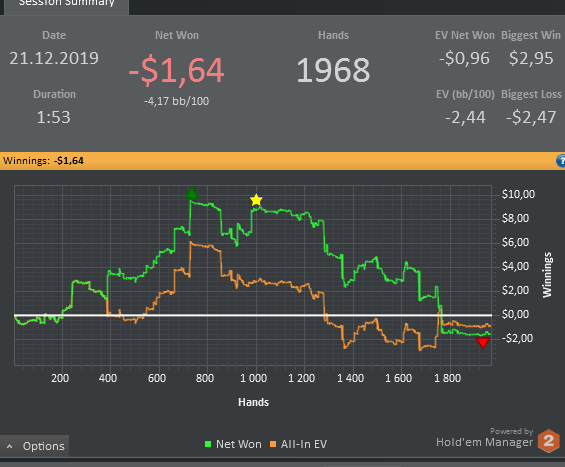Click the $0,00 axis label
The image size is (565, 467).
[x=515, y=314]
